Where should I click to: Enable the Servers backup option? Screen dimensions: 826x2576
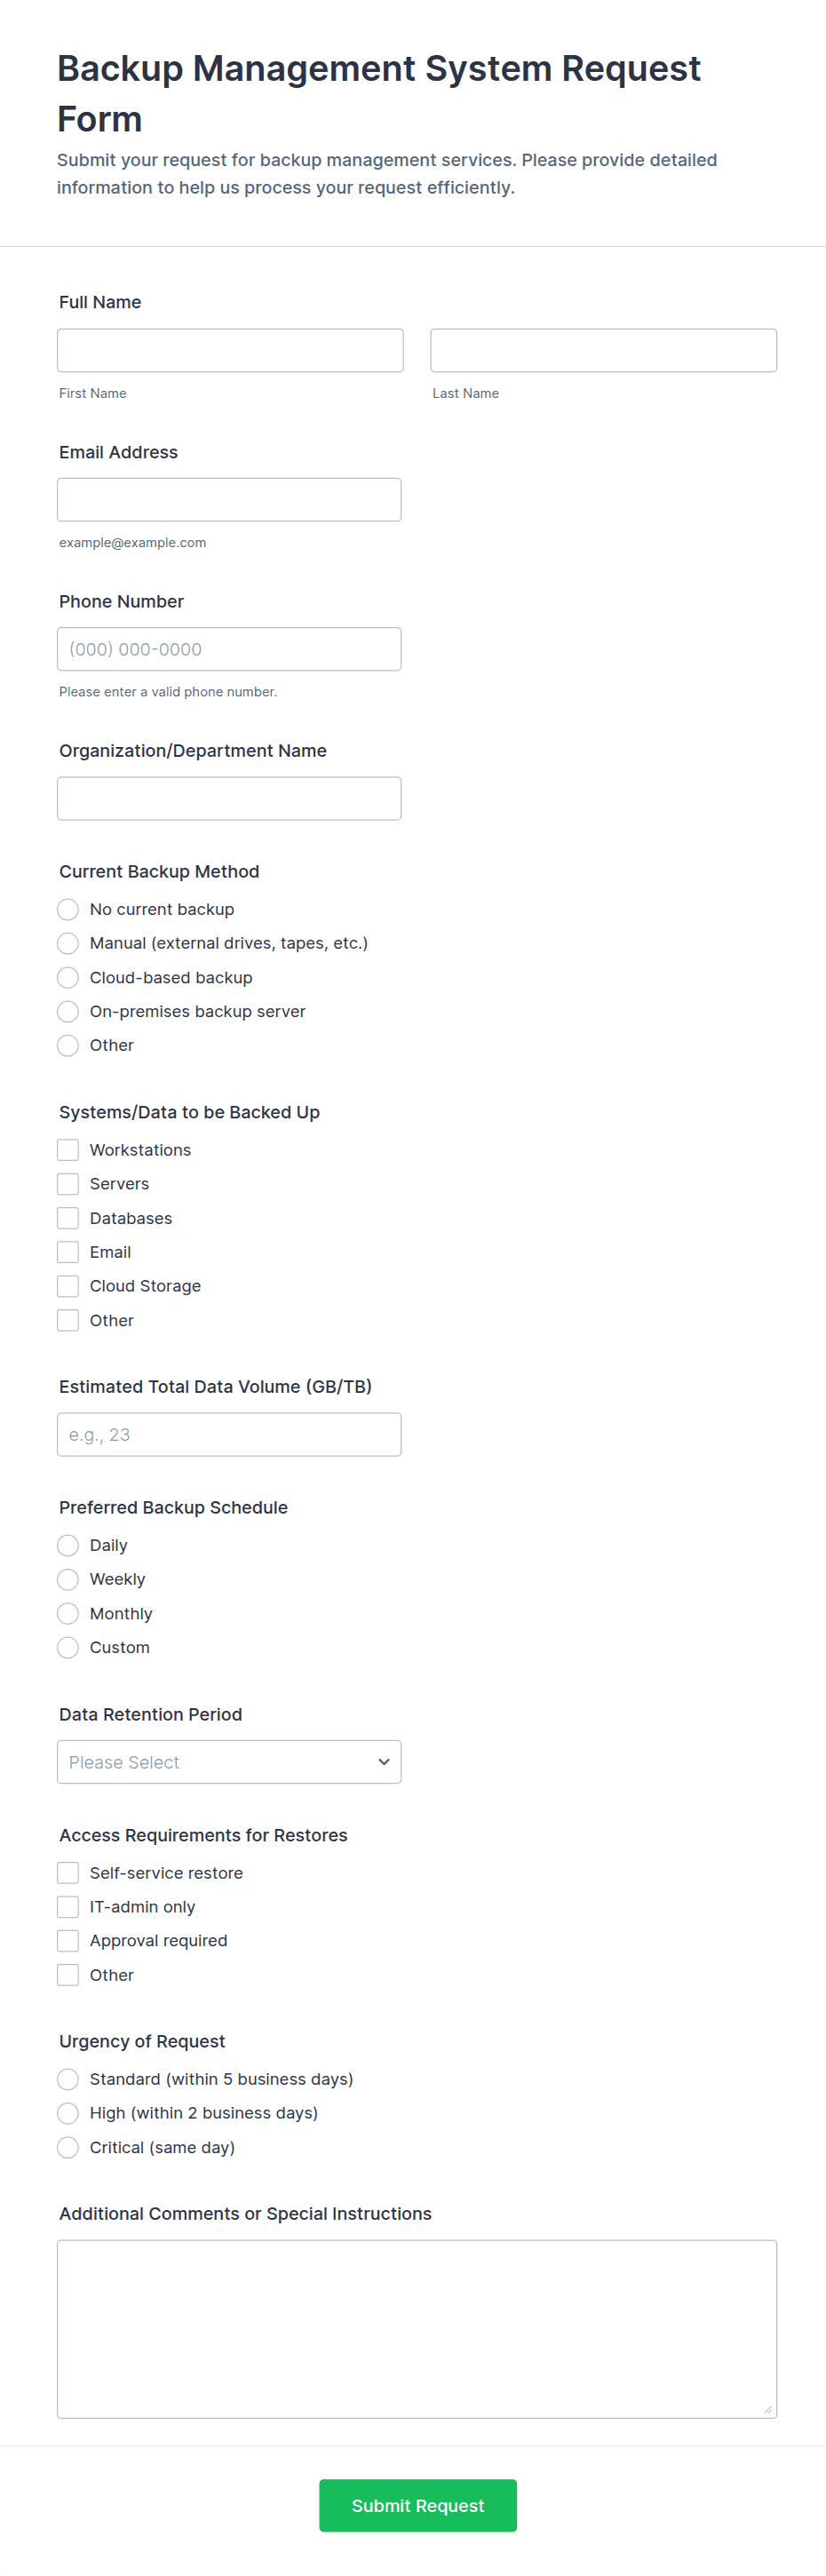pyautogui.click(x=67, y=1183)
